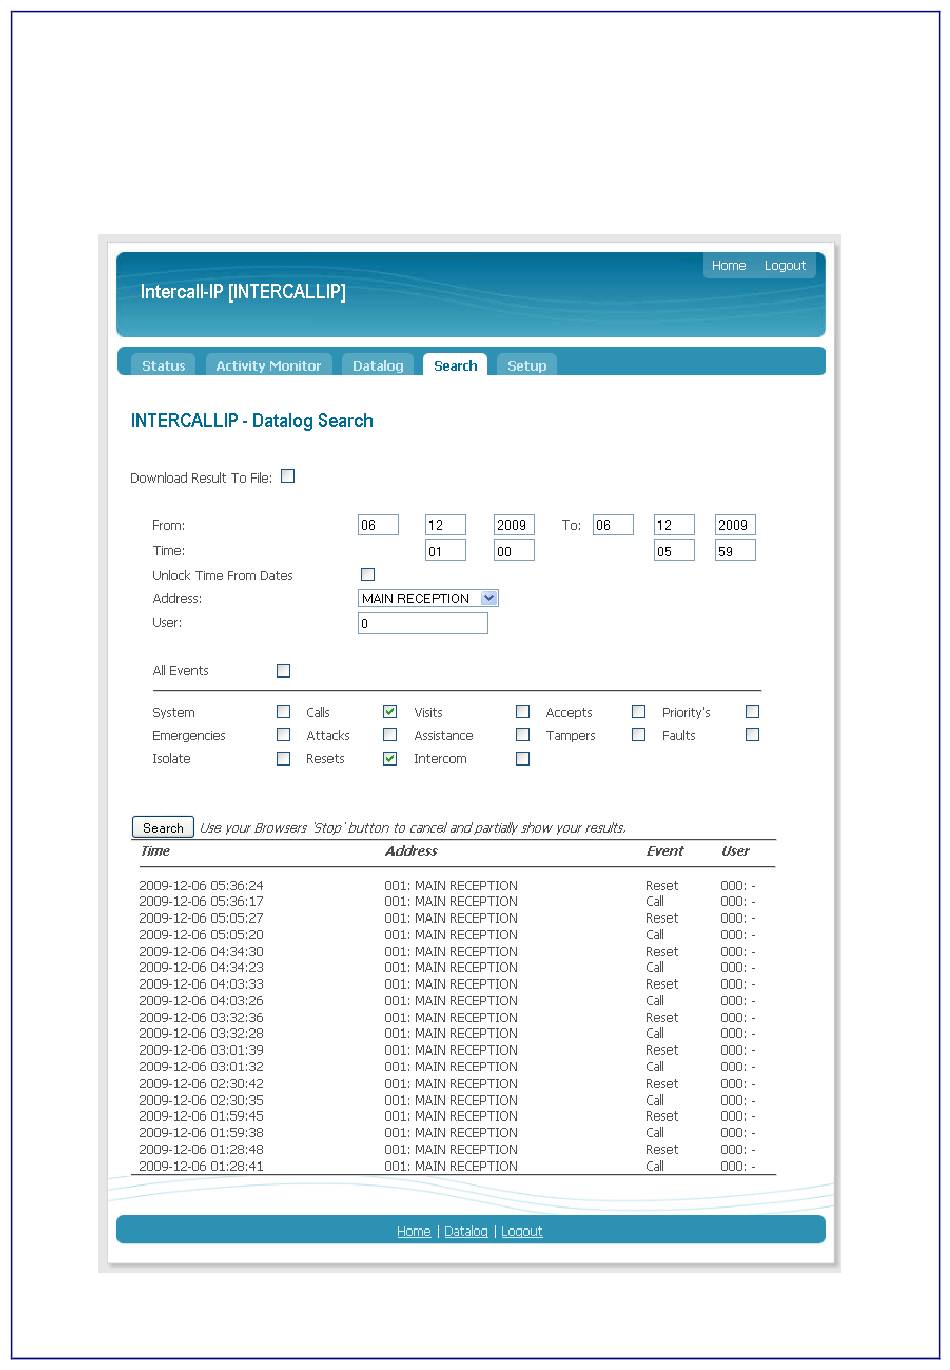Click the User input field
Image resolution: width=950 pixels, height=1370 pixels.
point(423,623)
